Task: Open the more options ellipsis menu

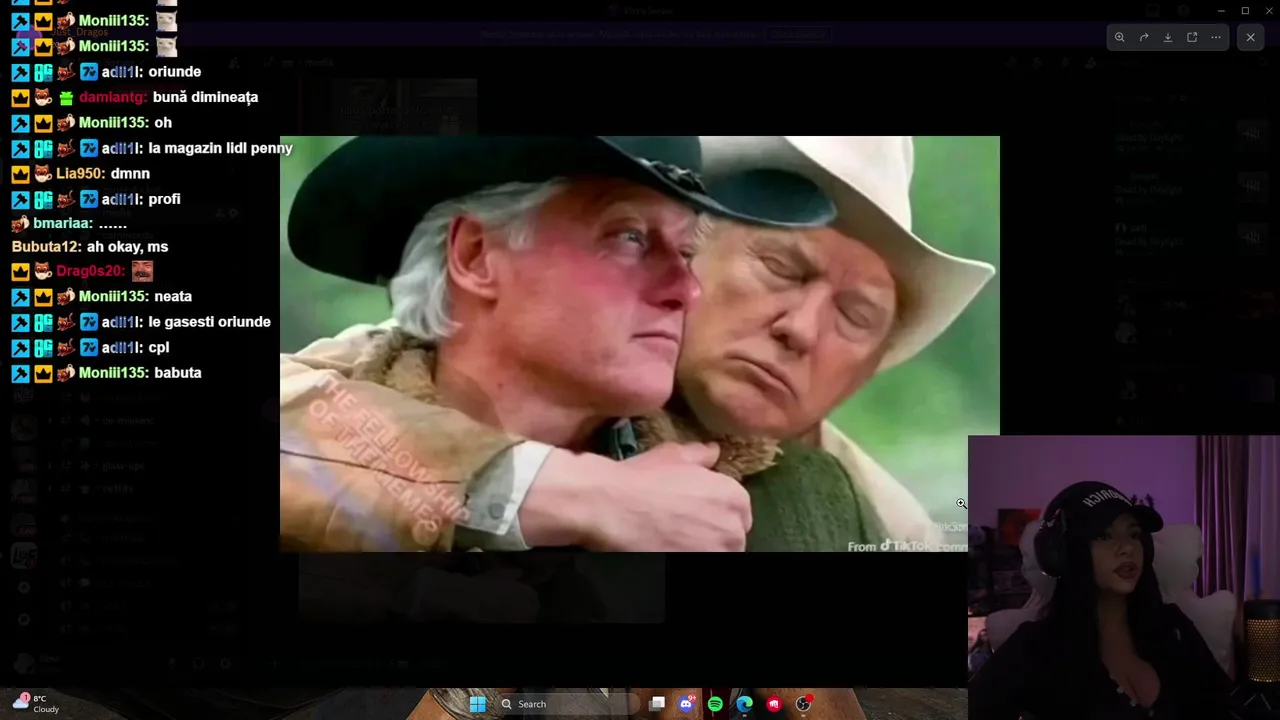Action: 1216,37
